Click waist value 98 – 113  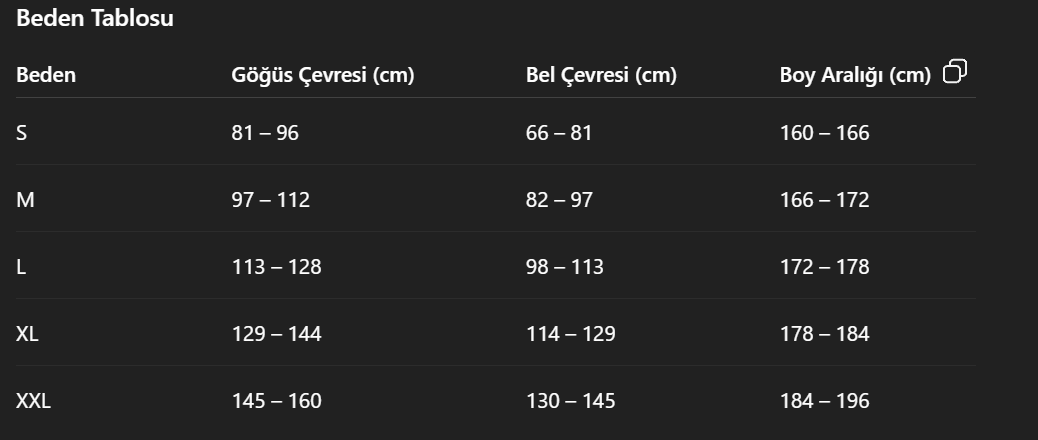pos(565,267)
